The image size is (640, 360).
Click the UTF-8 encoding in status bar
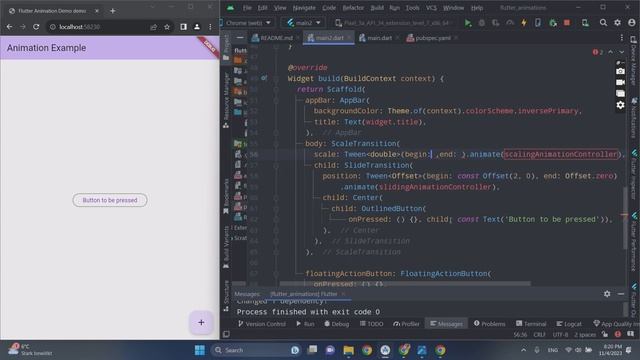pos(560,335)
